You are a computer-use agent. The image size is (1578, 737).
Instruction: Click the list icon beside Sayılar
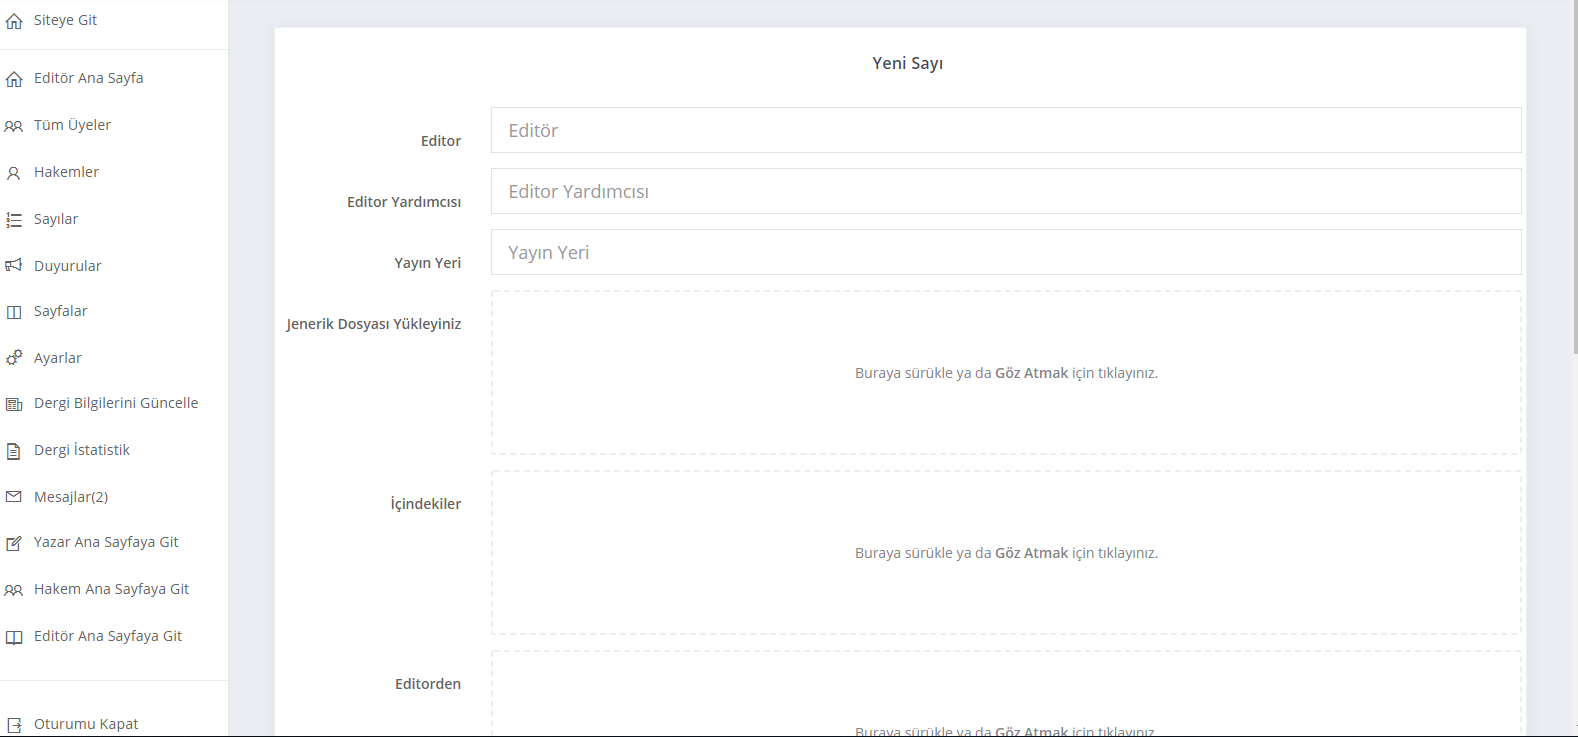coord(14,220)
